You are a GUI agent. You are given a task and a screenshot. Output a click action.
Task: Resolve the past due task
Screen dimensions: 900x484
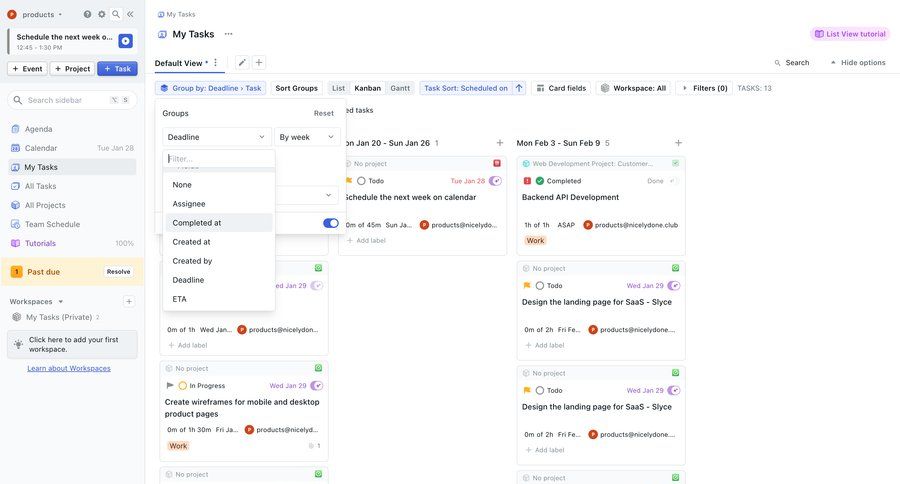point(118,272)
